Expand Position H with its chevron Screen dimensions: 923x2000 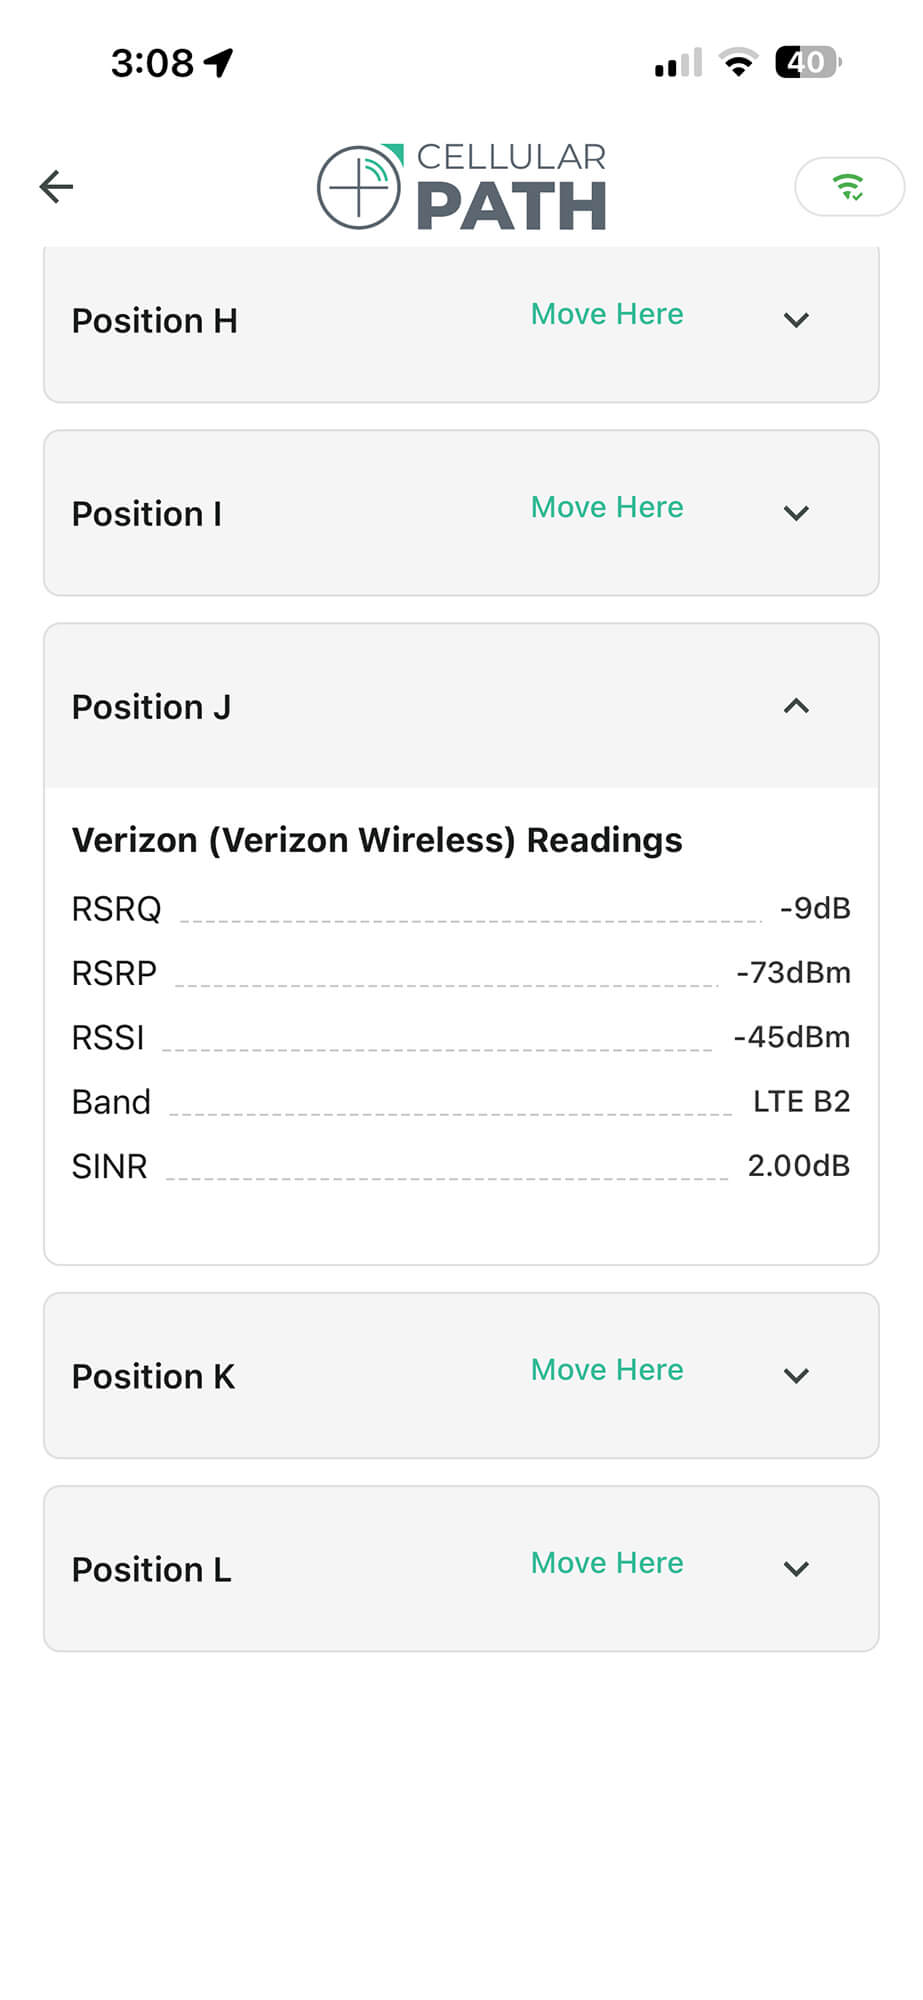tap(796, 320)
